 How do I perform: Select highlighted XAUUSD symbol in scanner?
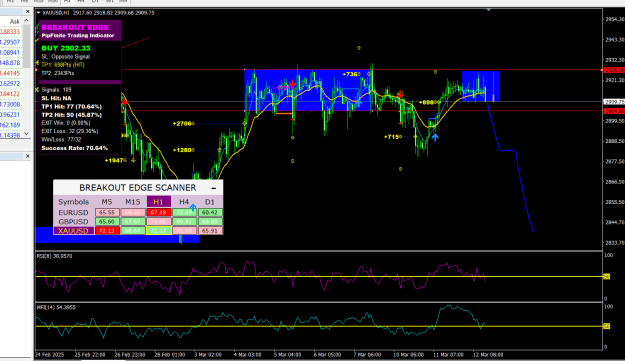[x=73, y=231]
